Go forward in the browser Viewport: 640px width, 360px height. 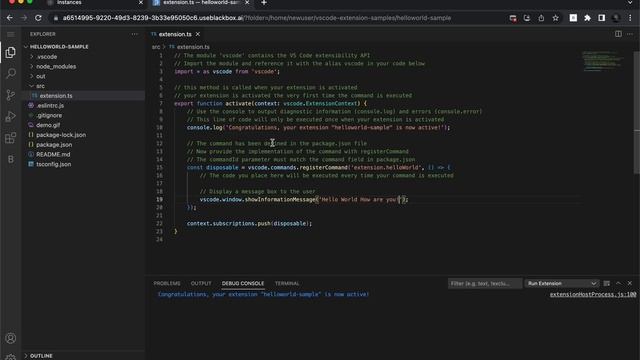[x=24, y=18]
